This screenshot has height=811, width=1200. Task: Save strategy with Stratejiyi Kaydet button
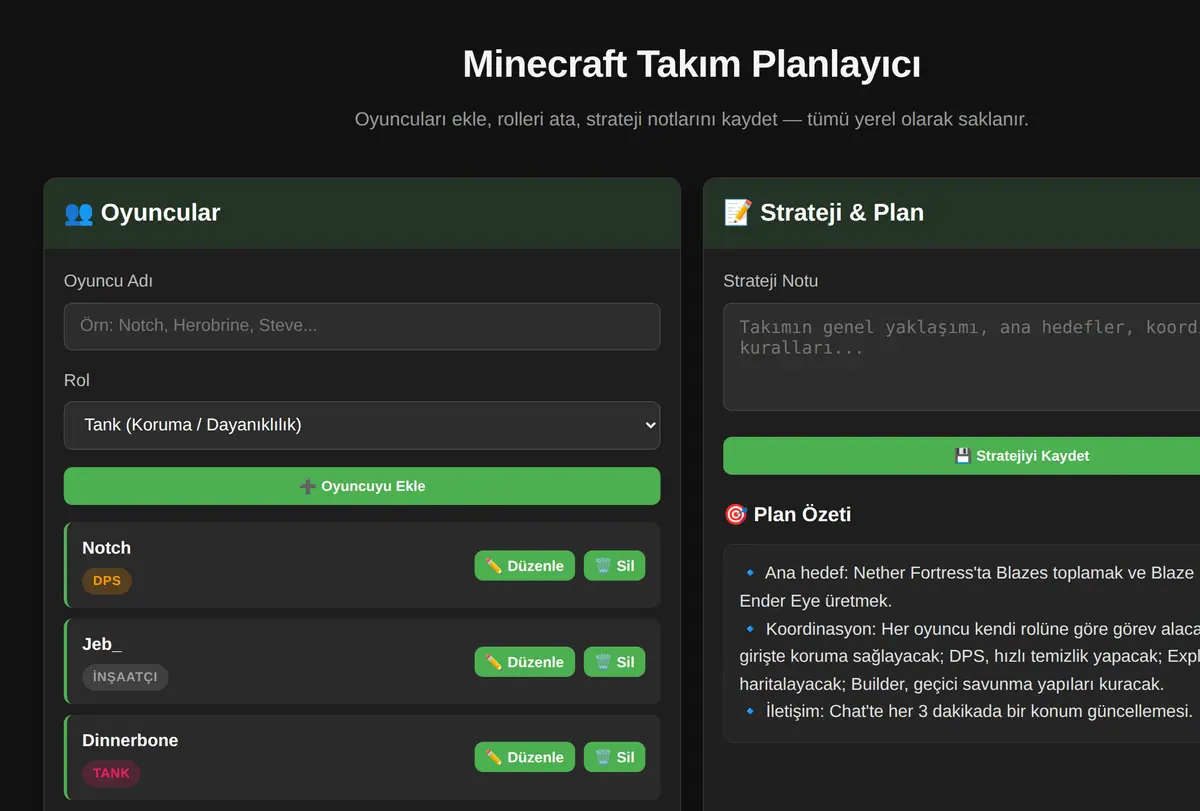pyautogui.click(x=961, y=456)
